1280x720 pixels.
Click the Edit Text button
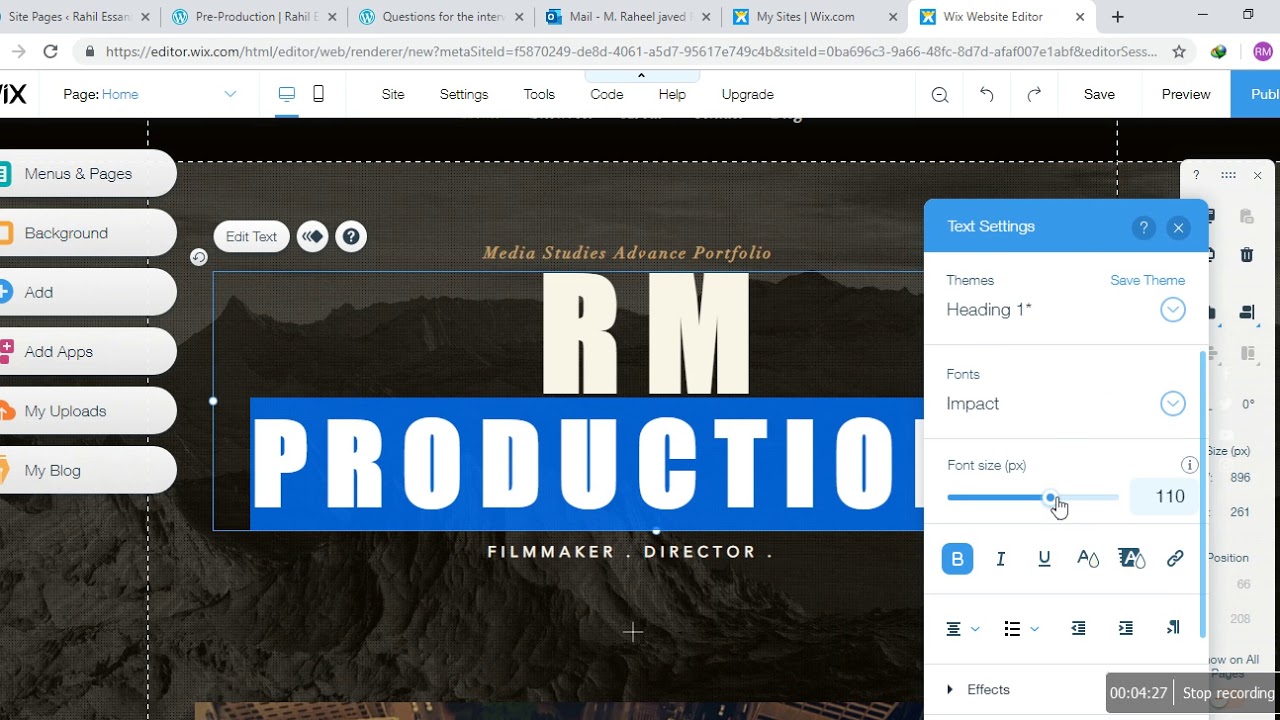251,237
